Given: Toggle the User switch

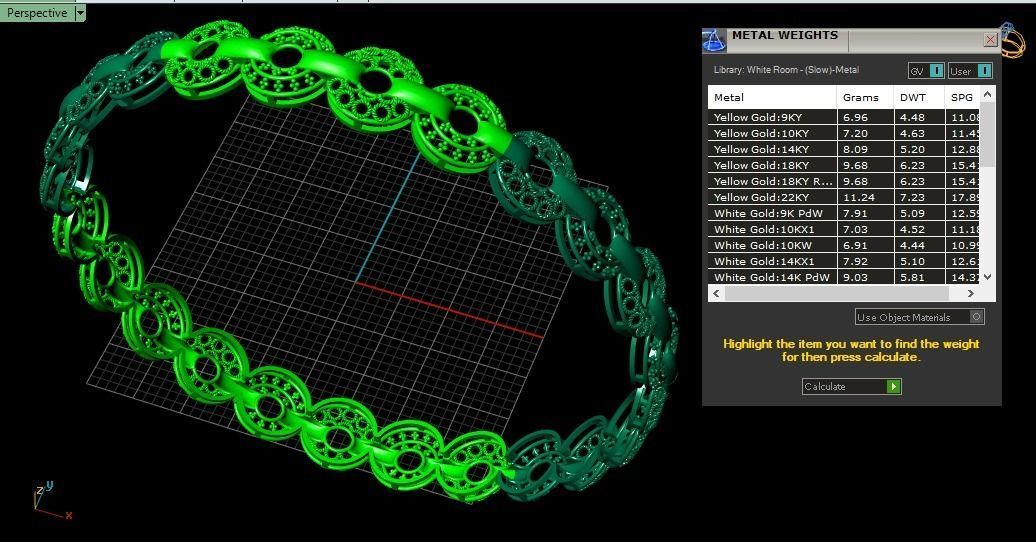Looking at the screenshot, I should [x=970, y=71].
